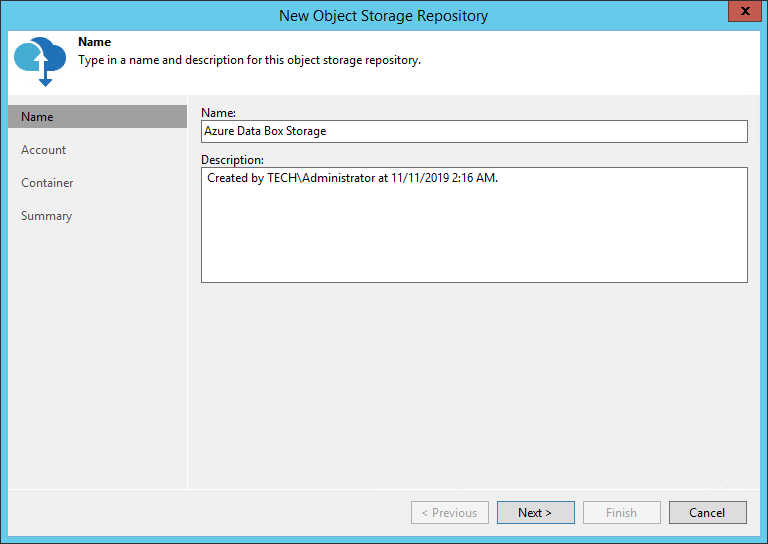The image size is (768, 544).
Task: Click the bold 'Name' header title
Action: click(94, 43)
